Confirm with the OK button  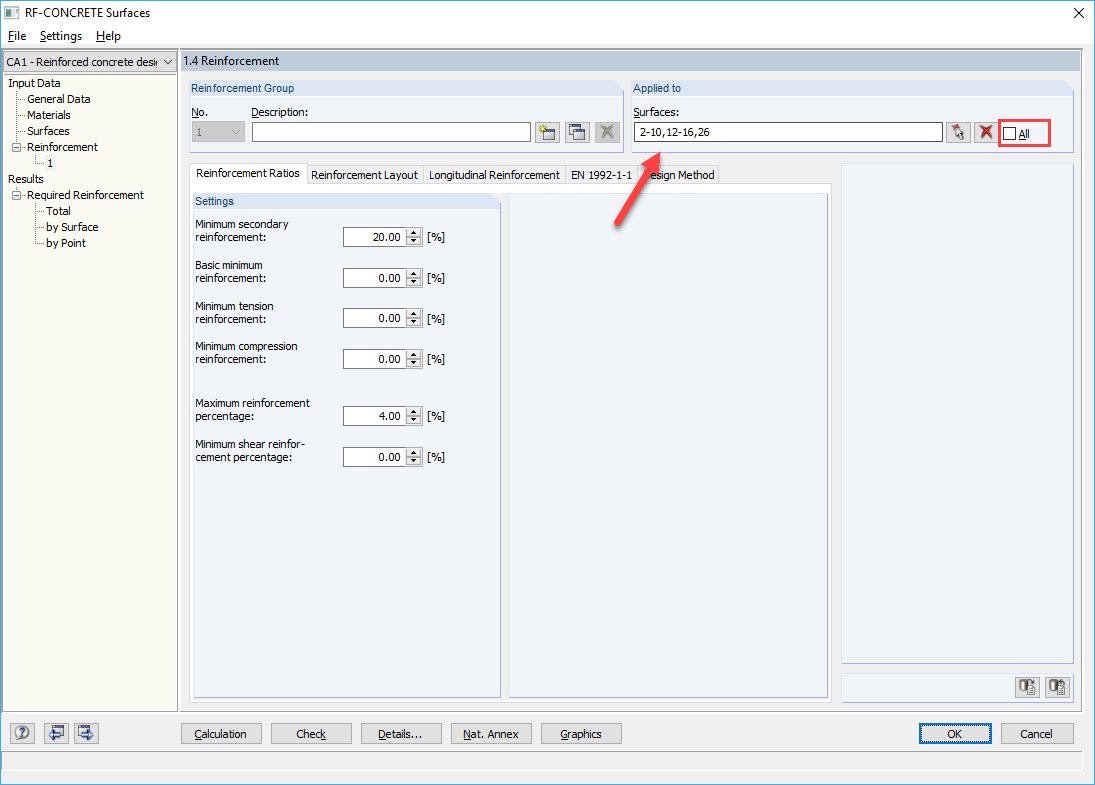pyautogui.click(x=955, y=734)
